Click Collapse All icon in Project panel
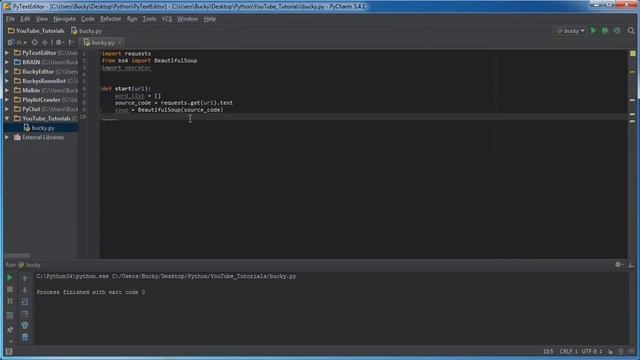This screenshot has height=360, width=640. point(45,42)
